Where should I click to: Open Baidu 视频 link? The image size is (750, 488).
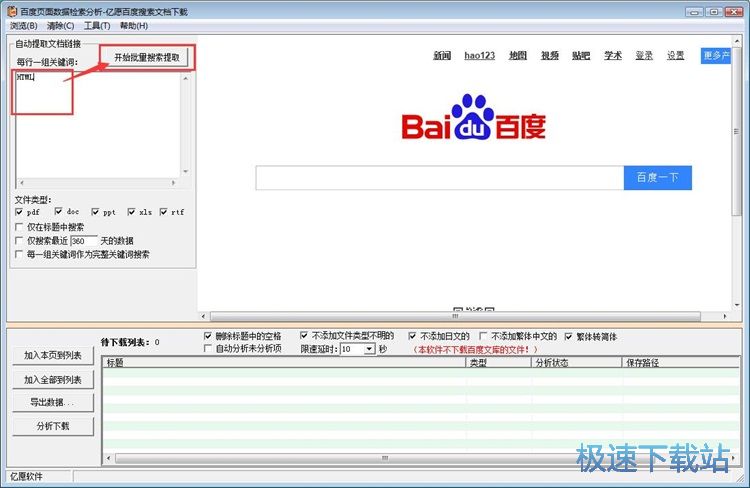pos(550,55)
